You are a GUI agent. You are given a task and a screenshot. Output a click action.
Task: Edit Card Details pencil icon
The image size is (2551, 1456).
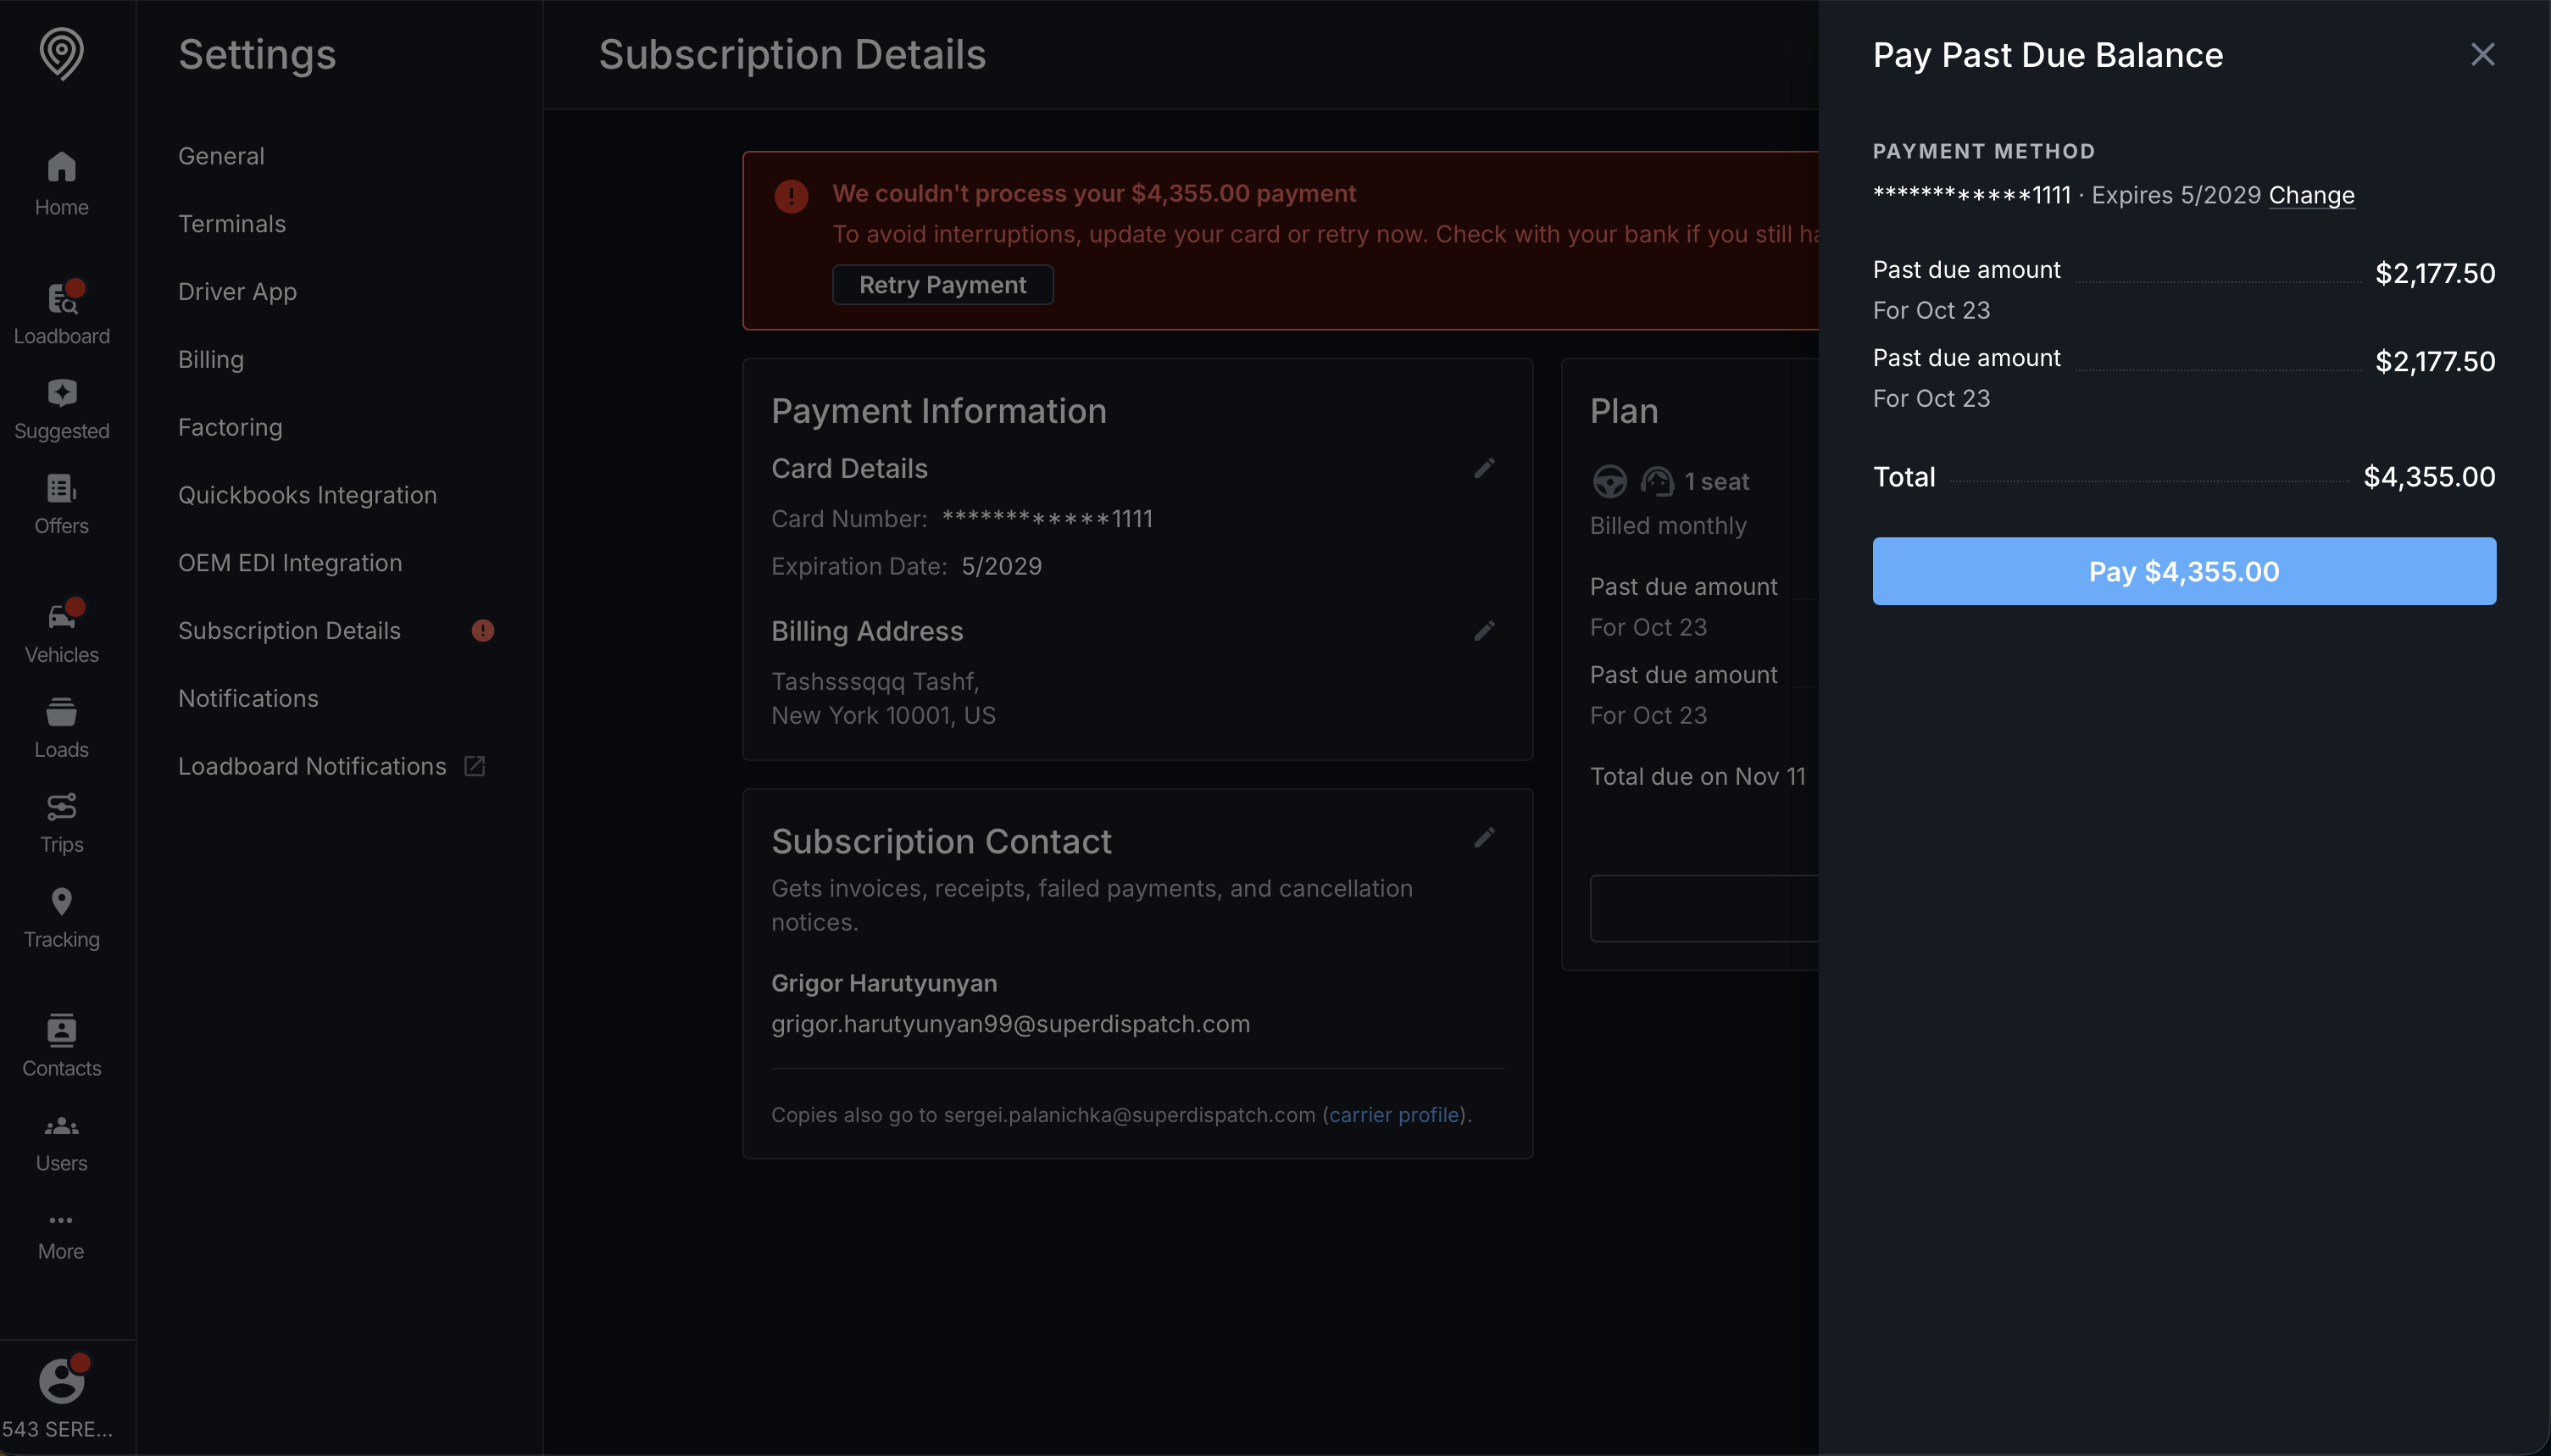click(1485, 468)
